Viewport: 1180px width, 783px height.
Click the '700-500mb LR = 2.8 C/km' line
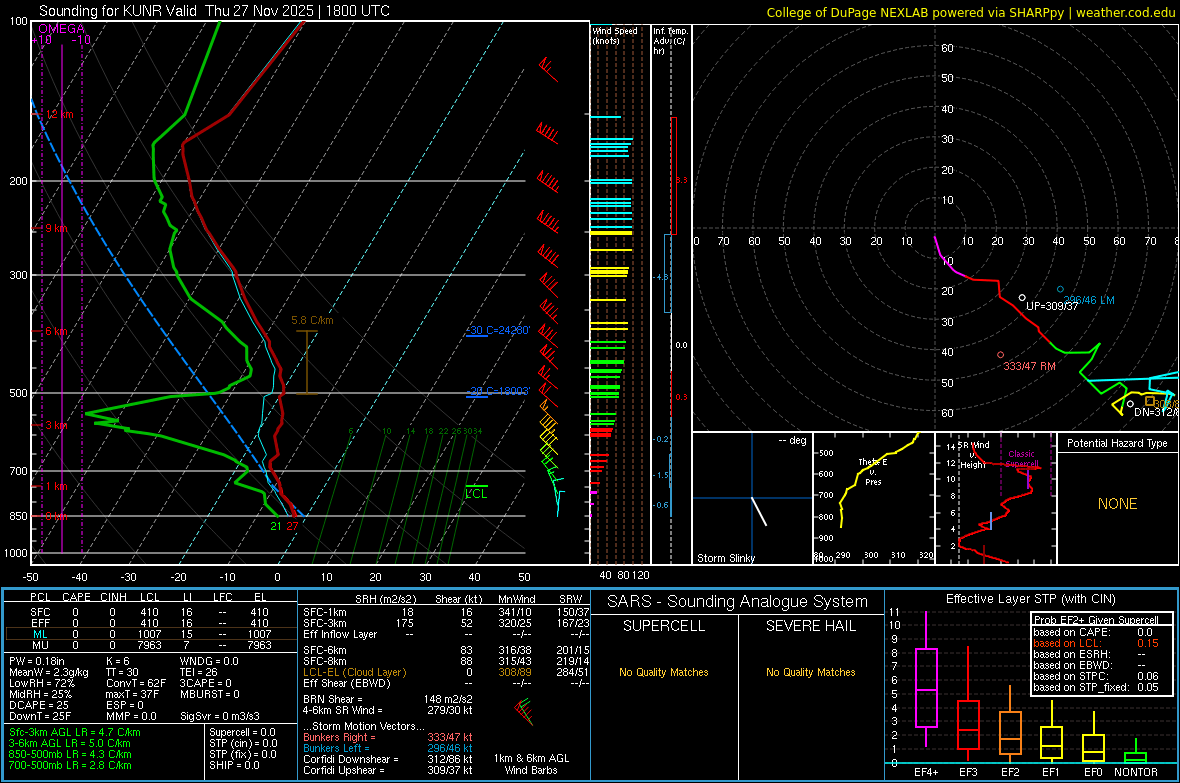(x=70, y=765)
